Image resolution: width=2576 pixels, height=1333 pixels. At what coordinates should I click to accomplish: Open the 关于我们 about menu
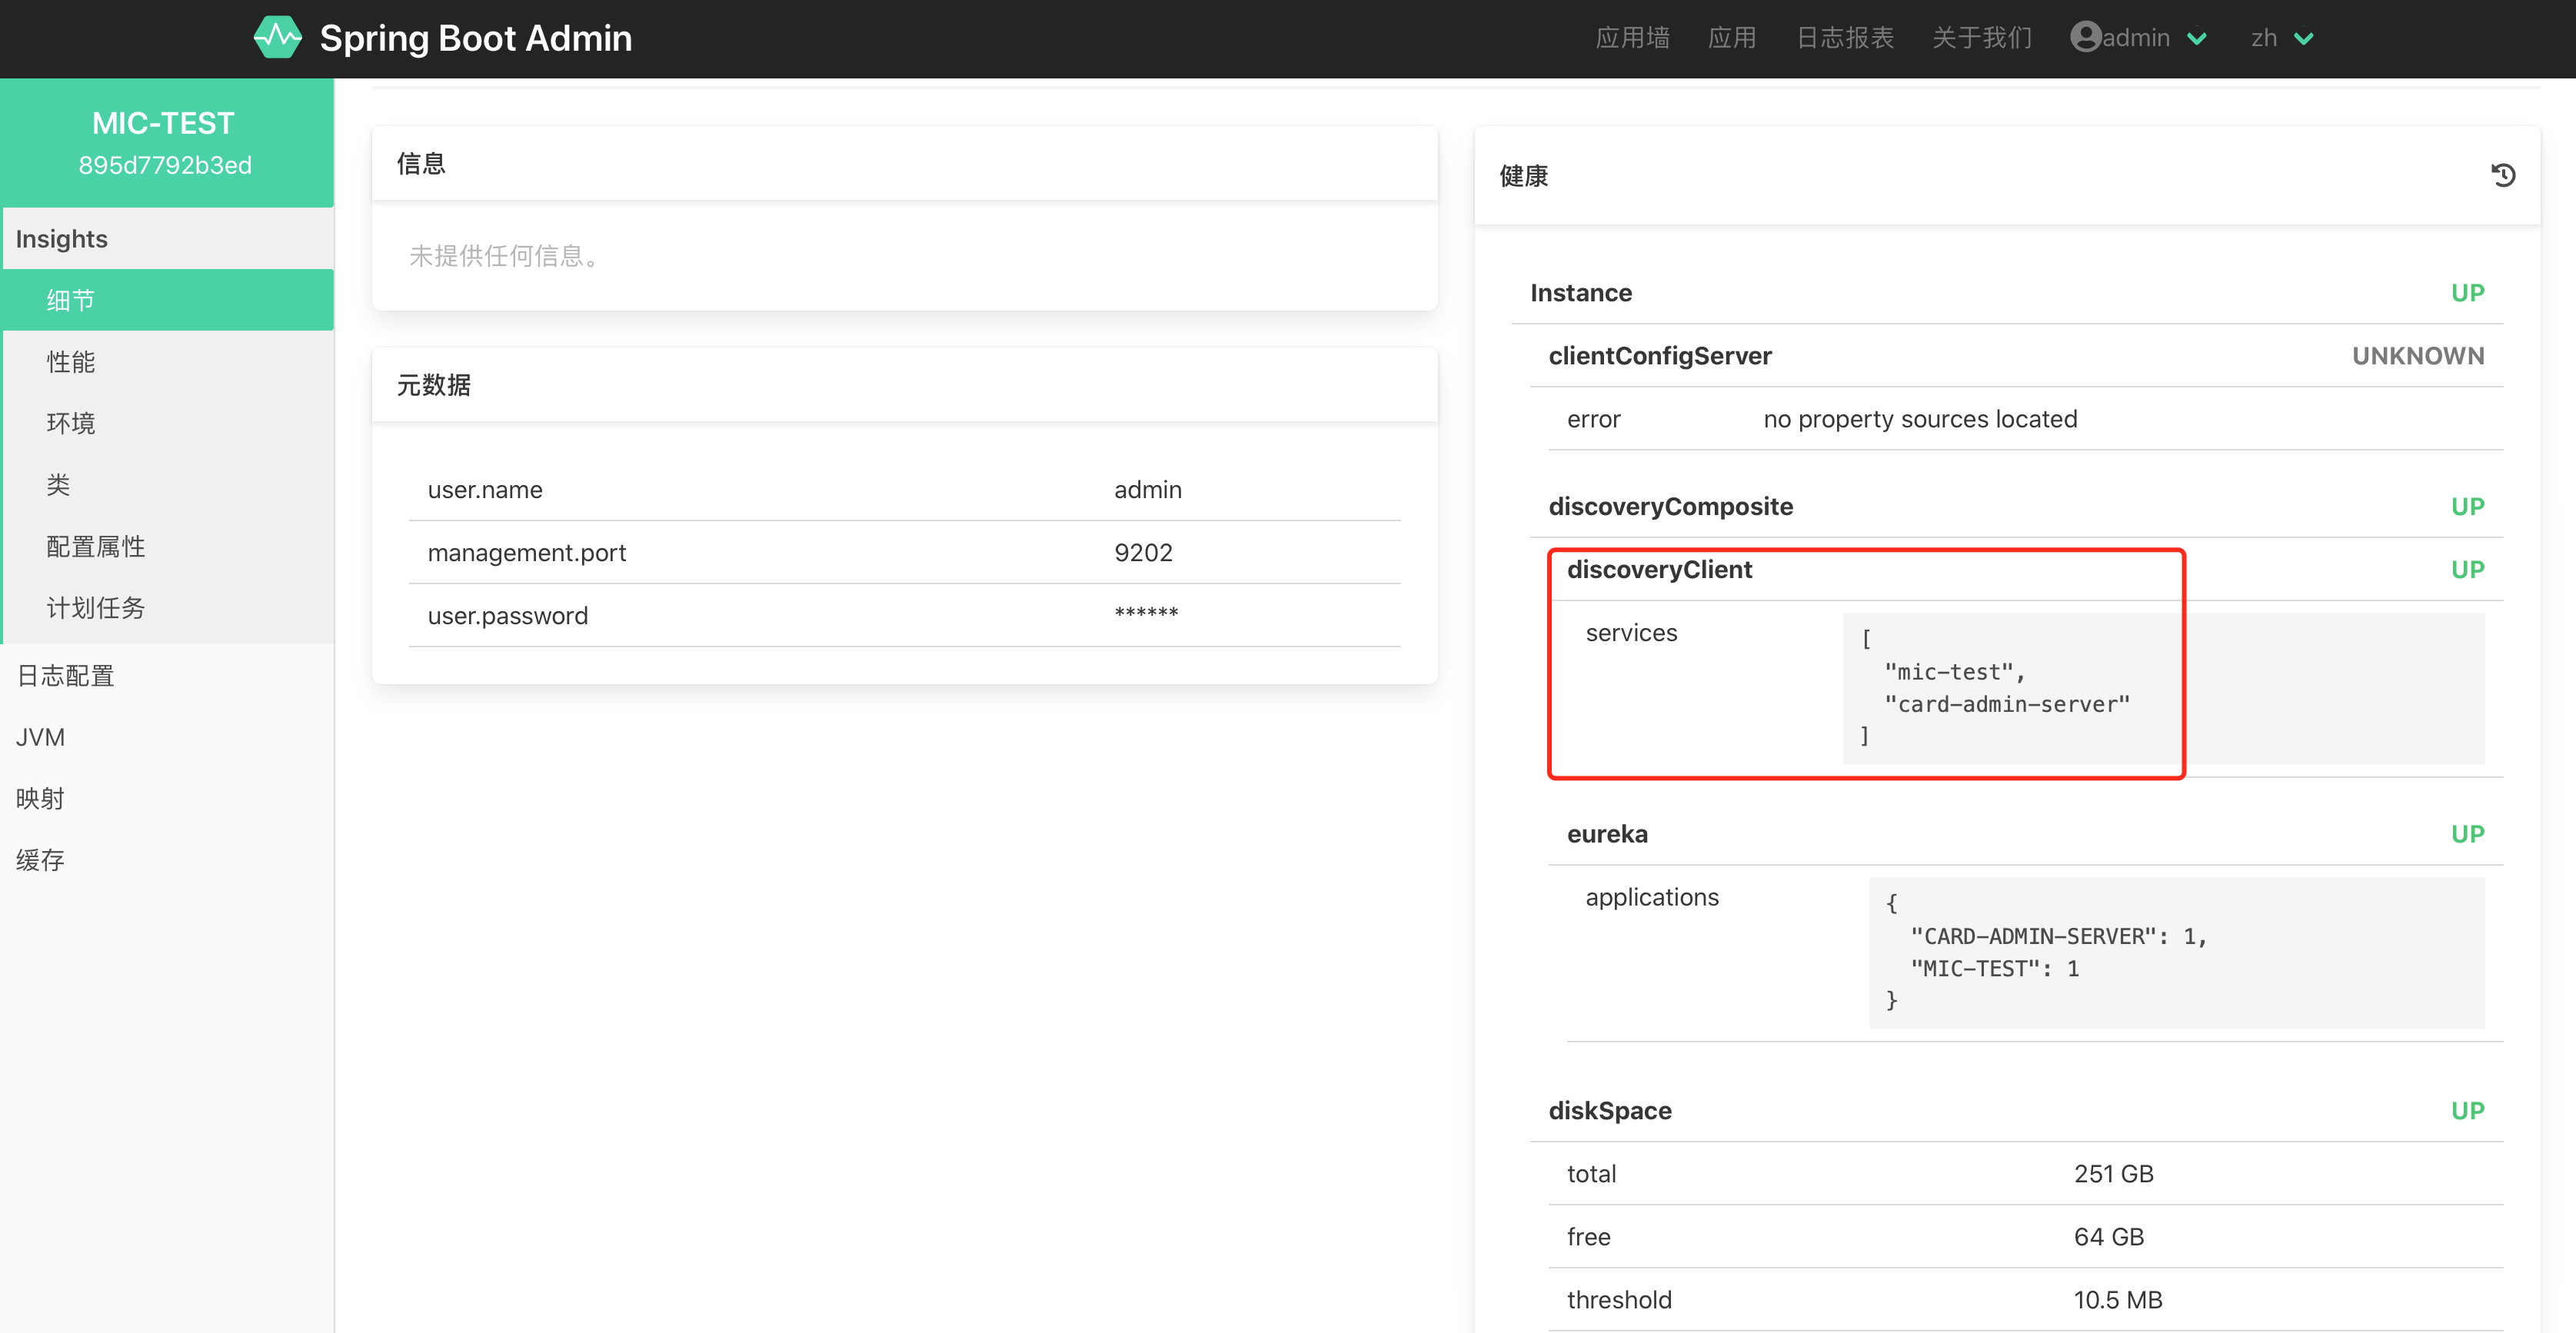tap(1982, 38)
